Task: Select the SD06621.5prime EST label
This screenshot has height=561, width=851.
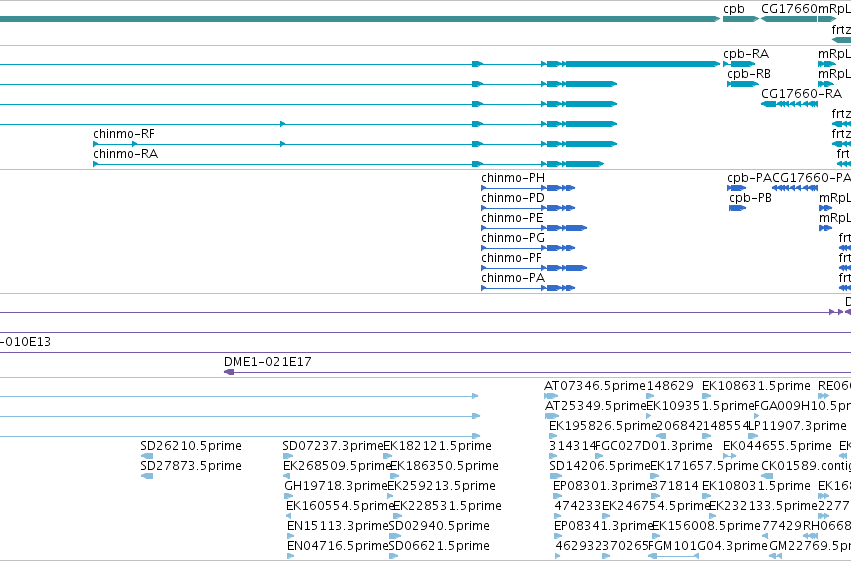Action: 439,546
